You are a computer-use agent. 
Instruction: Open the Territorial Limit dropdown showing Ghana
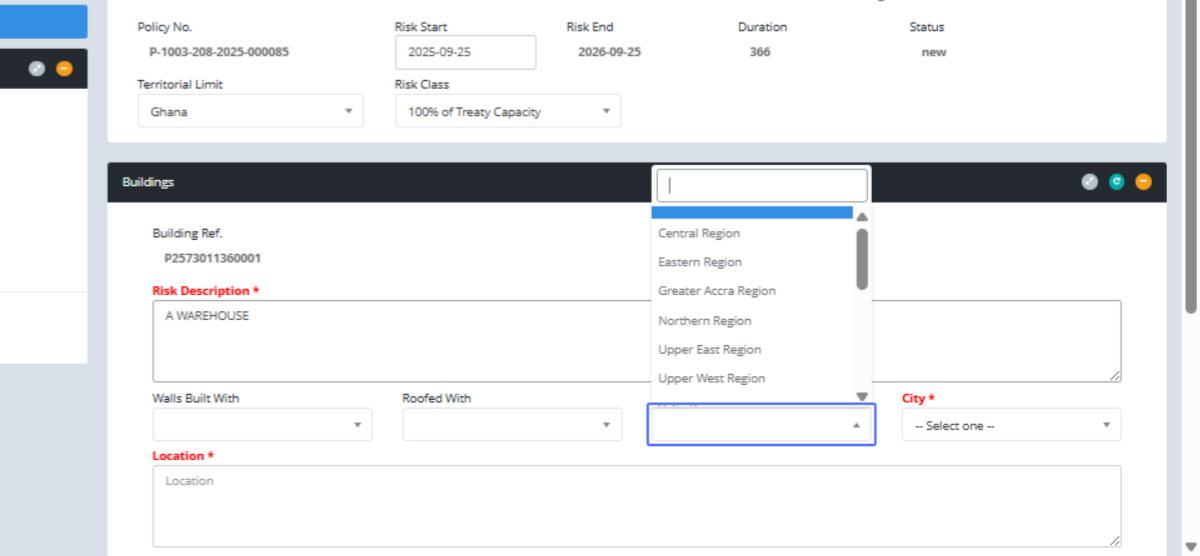click(250, 112)
